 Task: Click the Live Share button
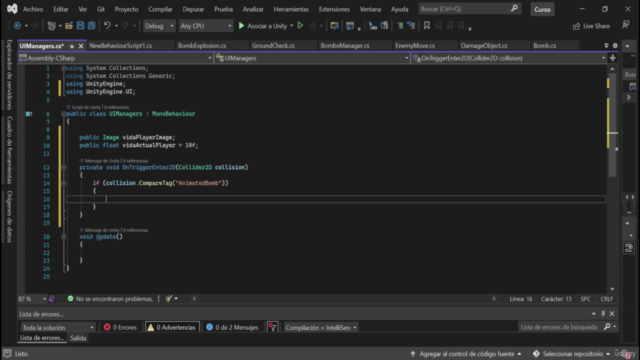pos(591,26)
